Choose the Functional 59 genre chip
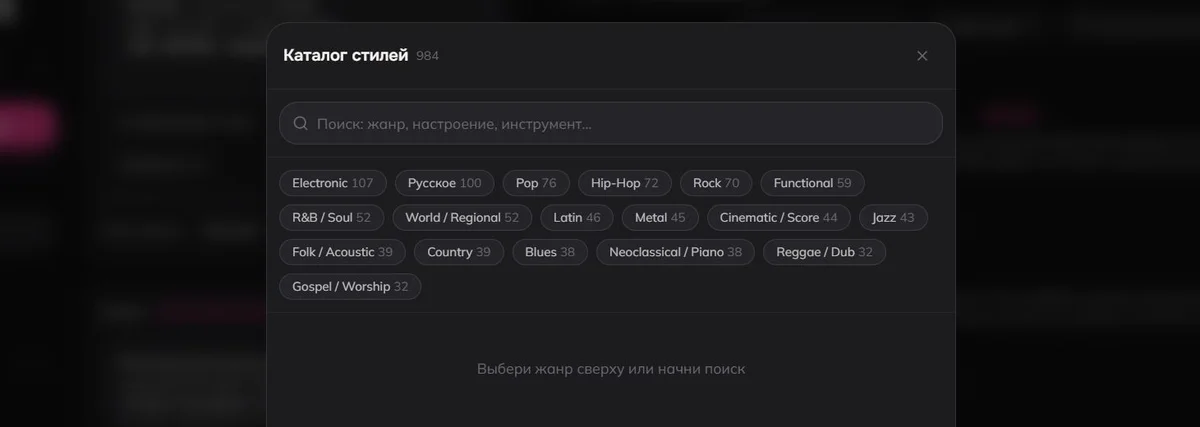This screenshot has height=427, width=1200. tap(813, 183)
